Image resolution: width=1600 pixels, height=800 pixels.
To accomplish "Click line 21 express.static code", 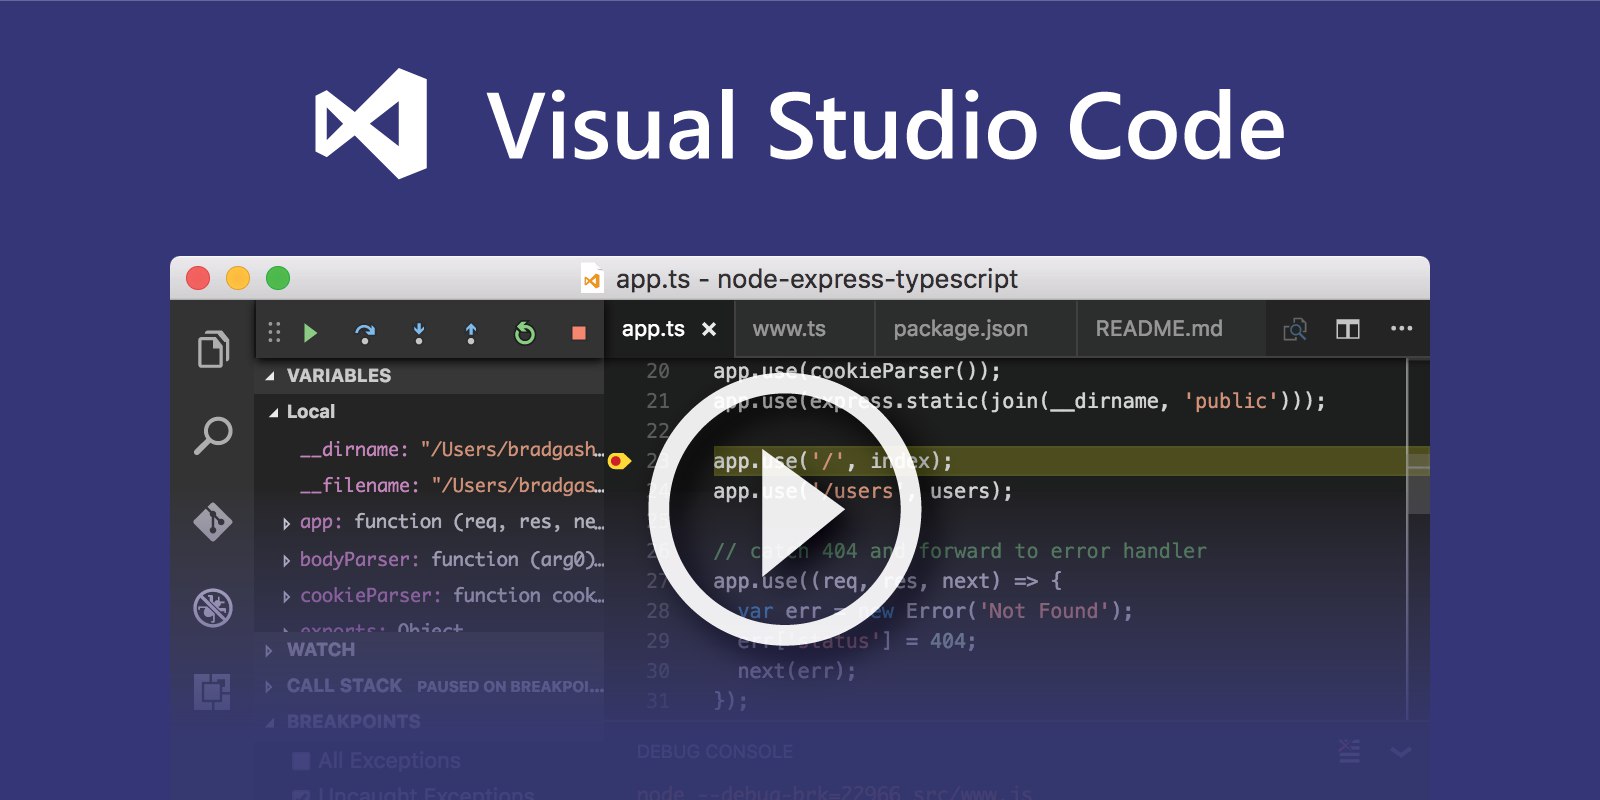I will pos(1019,401).
